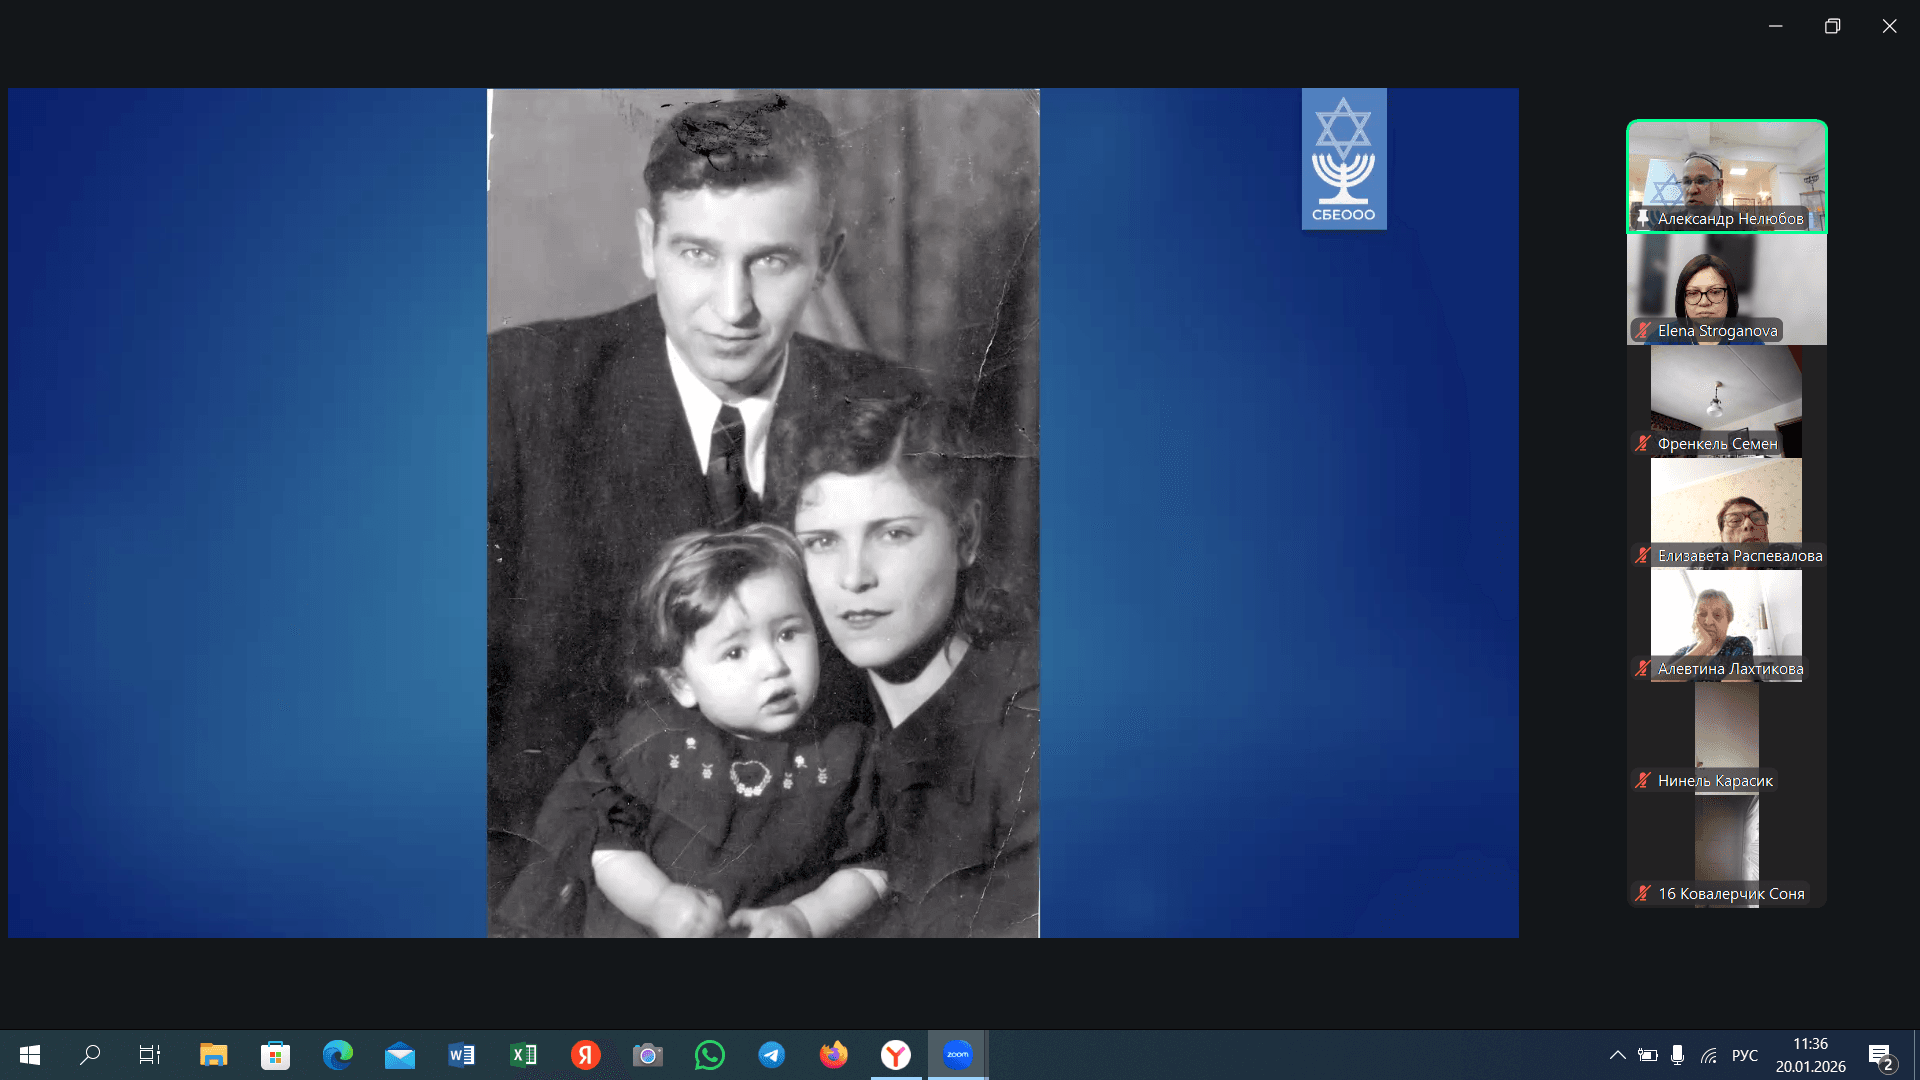
Task: Open the notification center icon
Action: [x=1880, y=1056]
